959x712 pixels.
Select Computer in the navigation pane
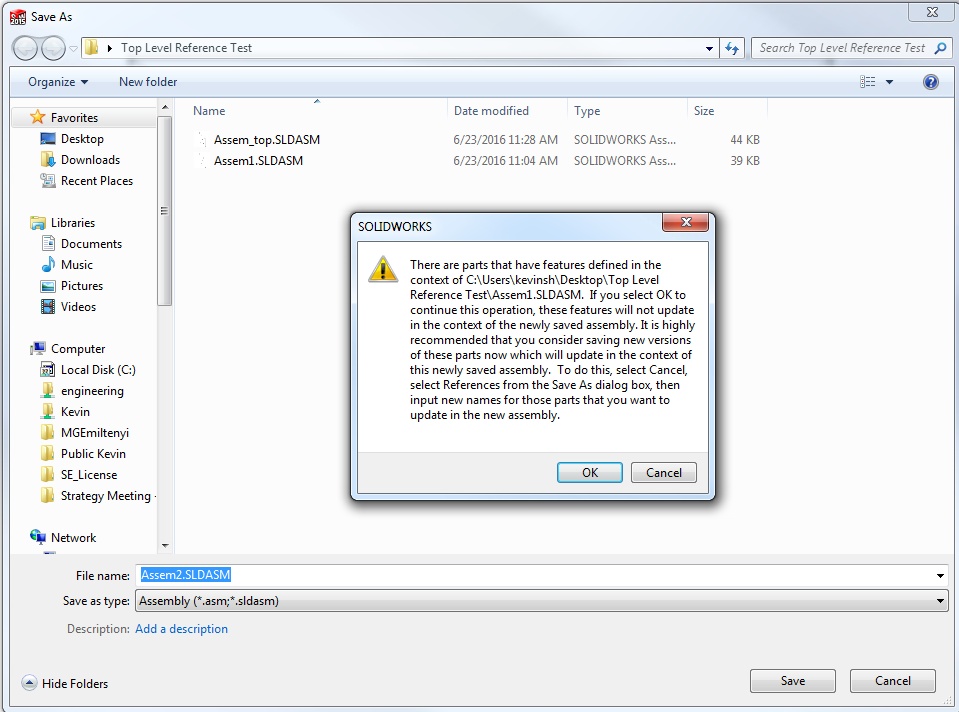78,349
